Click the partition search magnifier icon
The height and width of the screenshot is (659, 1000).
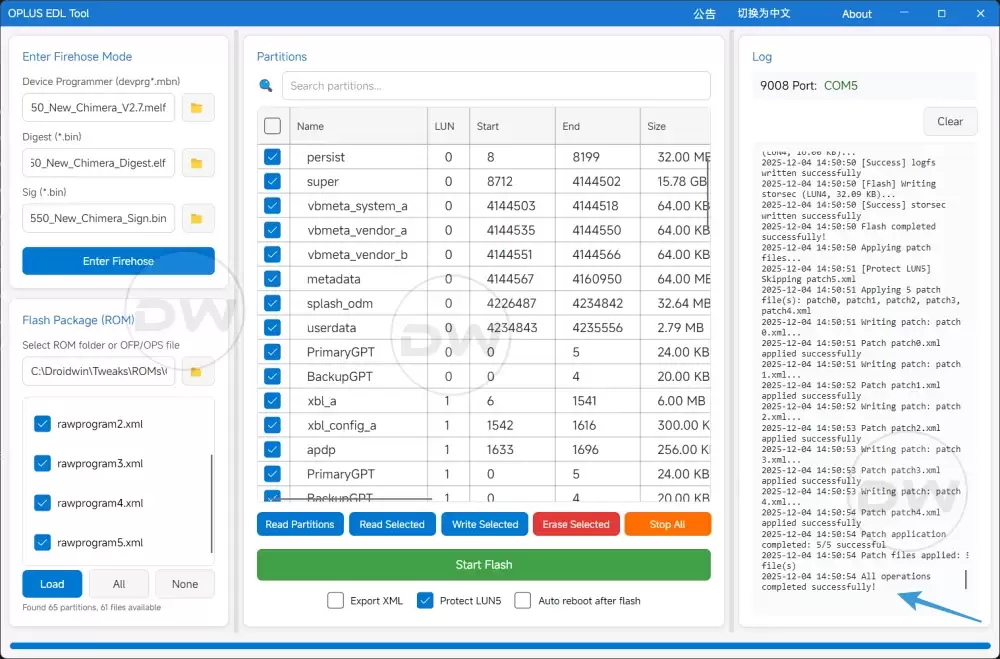pyautogui.click(x=264, y=85)
